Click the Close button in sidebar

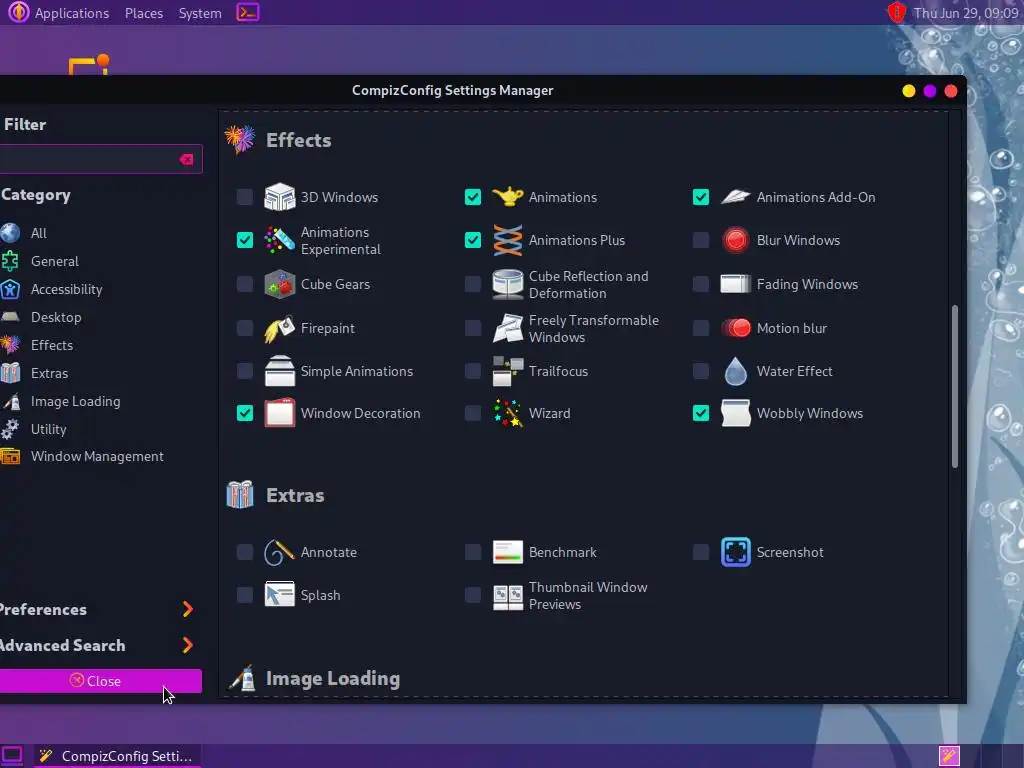click(x=101, y=681)
